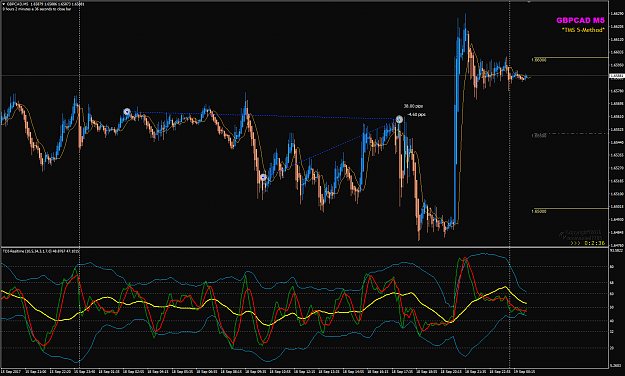
Task: Click the yellow bar countdown timer 0:2:36
Action: [588, 243]
